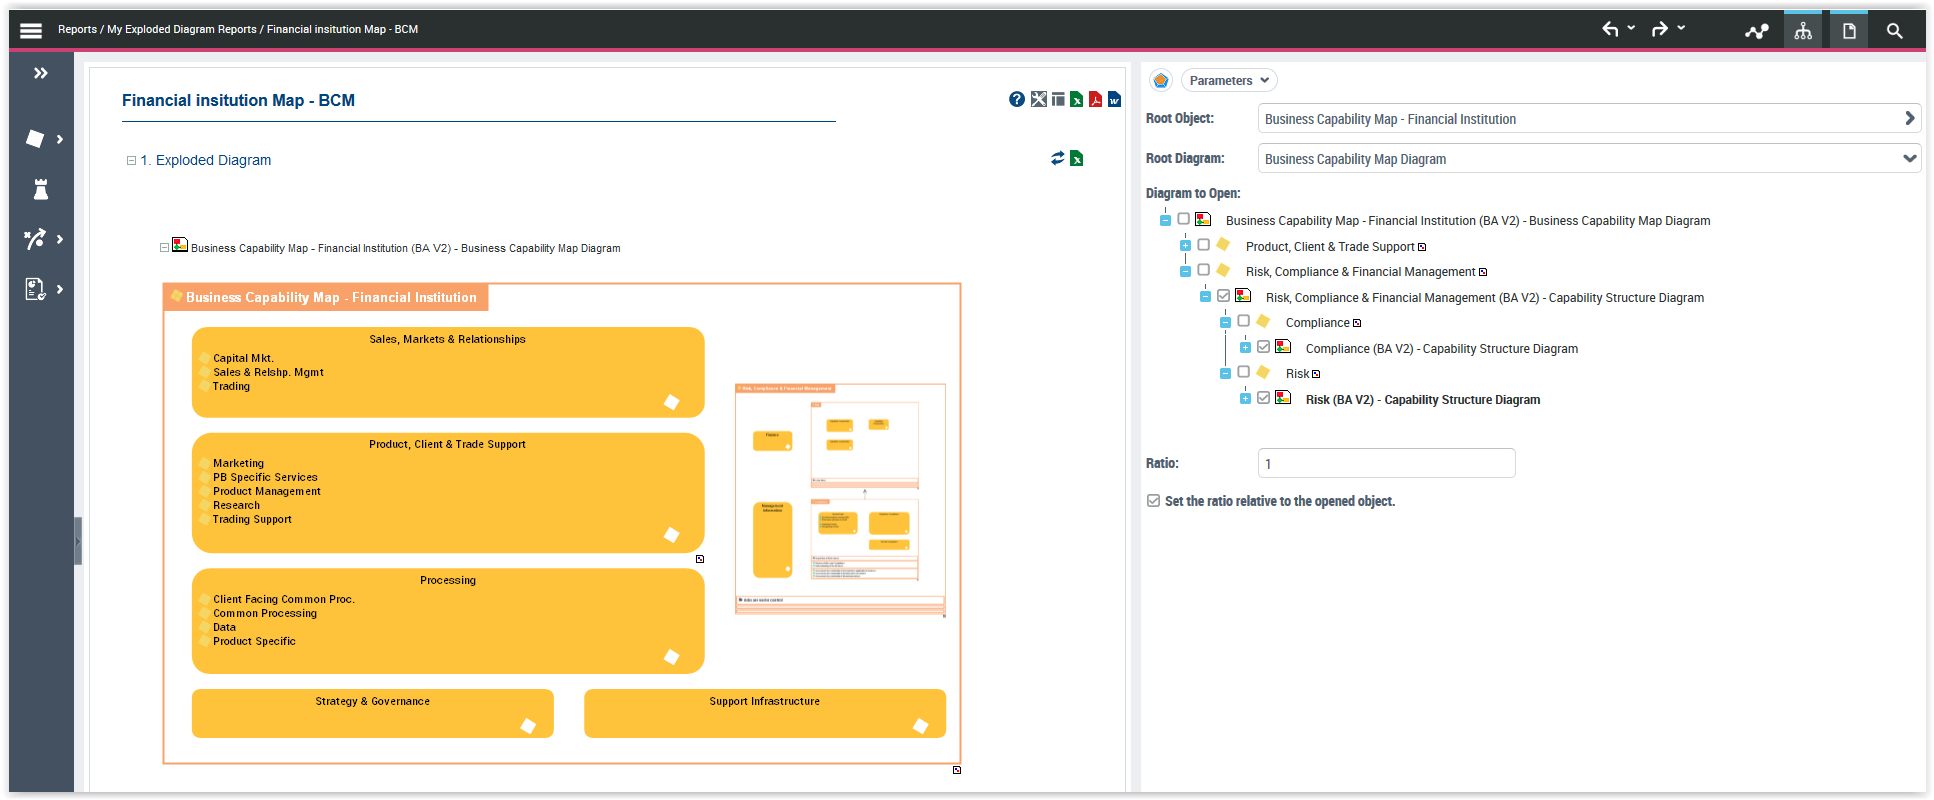
Task: Export report to Word document
Action: 1114,99
